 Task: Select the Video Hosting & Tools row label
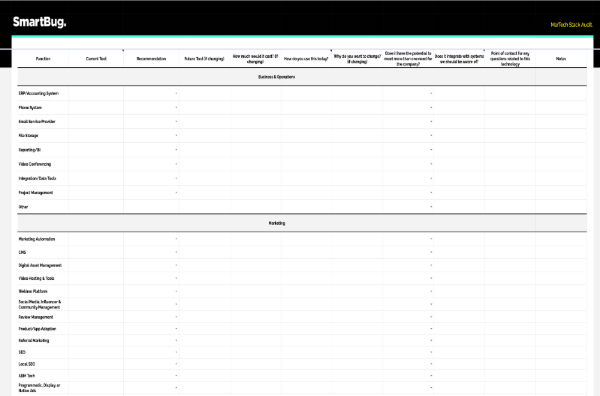pyautogui.click(x=36, y=278)
